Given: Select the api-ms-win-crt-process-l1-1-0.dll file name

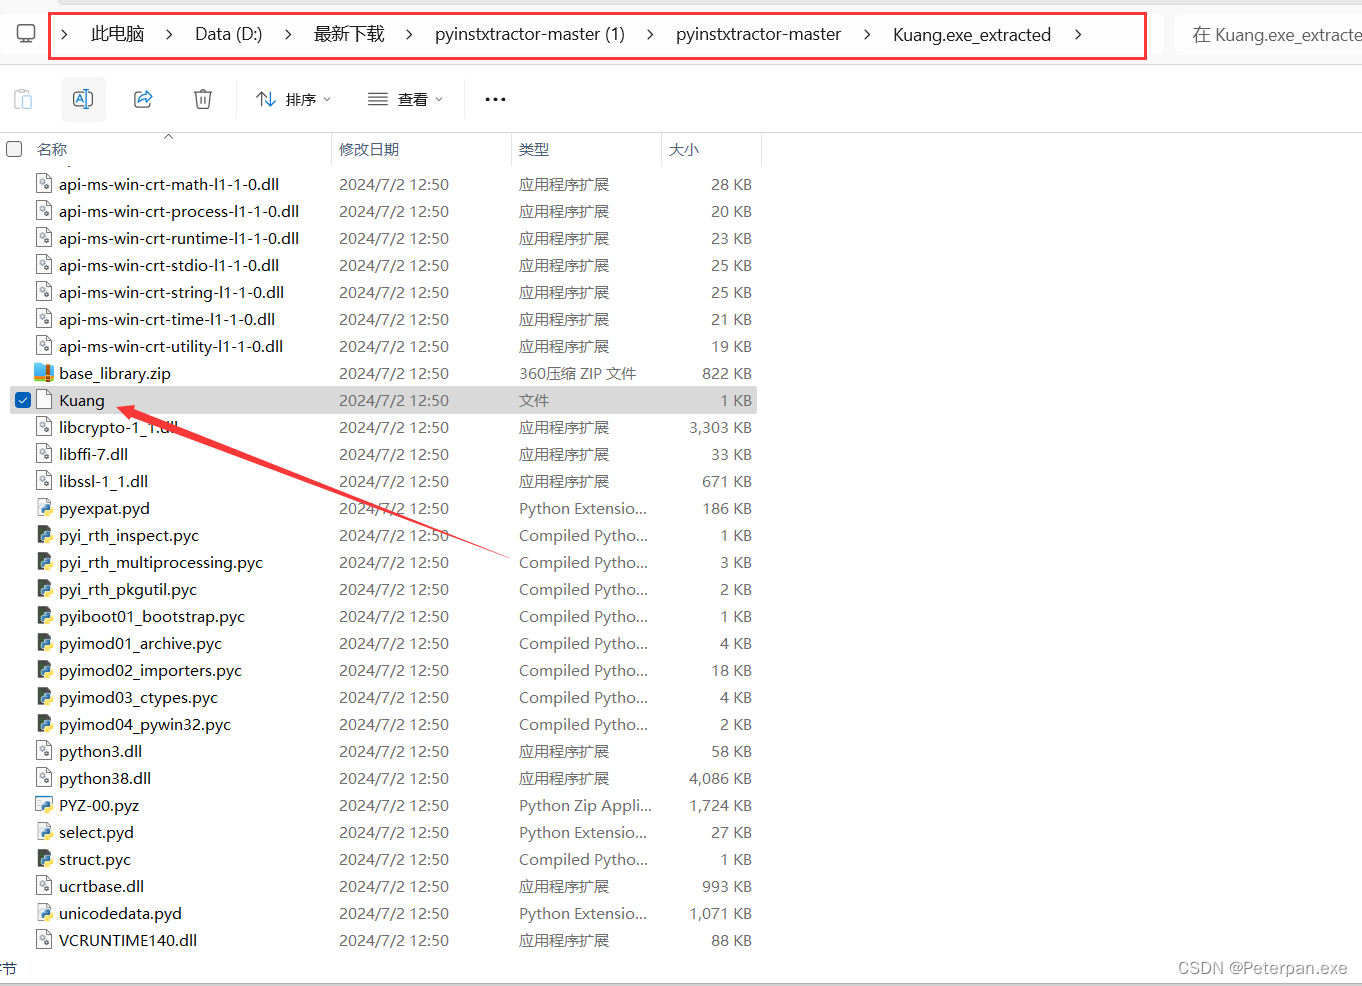Looking at the screenshot, I should pyautogui.click(x=179, y=211).
